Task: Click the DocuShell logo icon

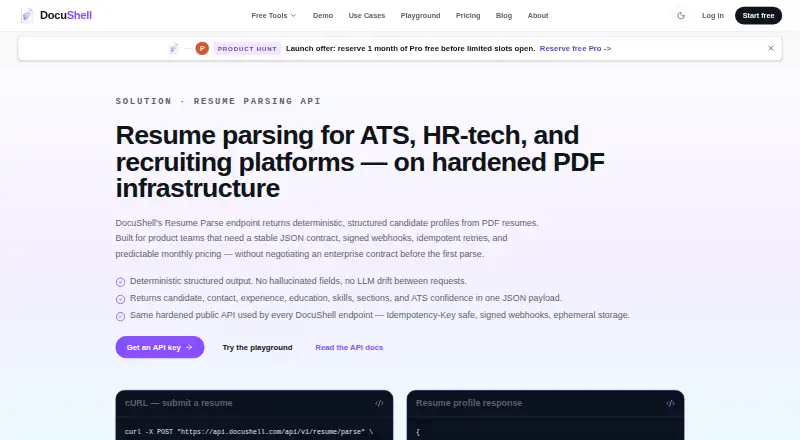Action: [27, 16]
